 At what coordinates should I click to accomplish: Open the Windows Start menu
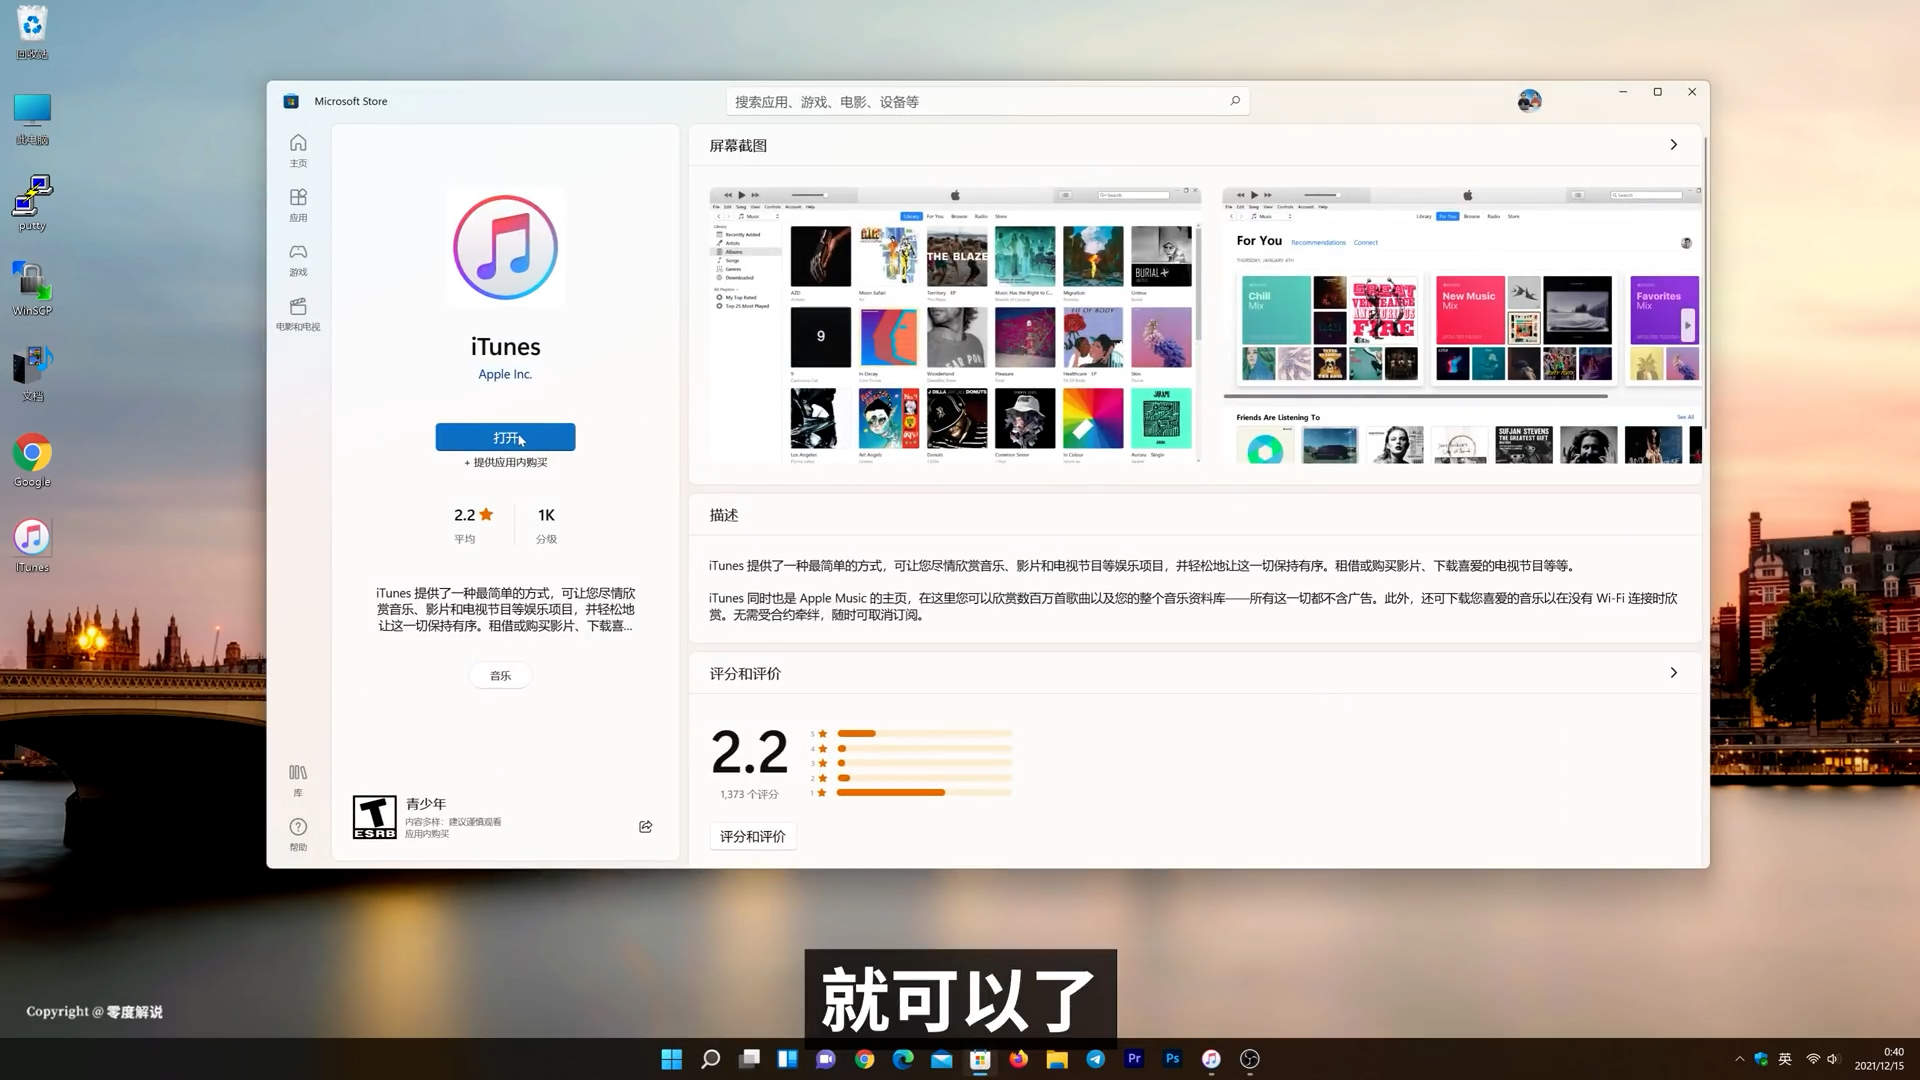click(671, 1058)
